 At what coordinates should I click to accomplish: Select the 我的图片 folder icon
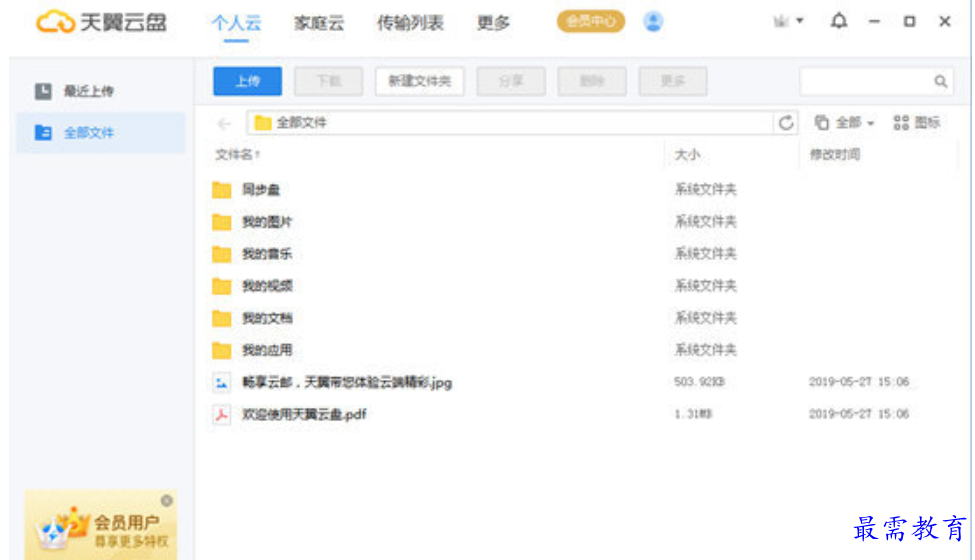tap(221, 222)
